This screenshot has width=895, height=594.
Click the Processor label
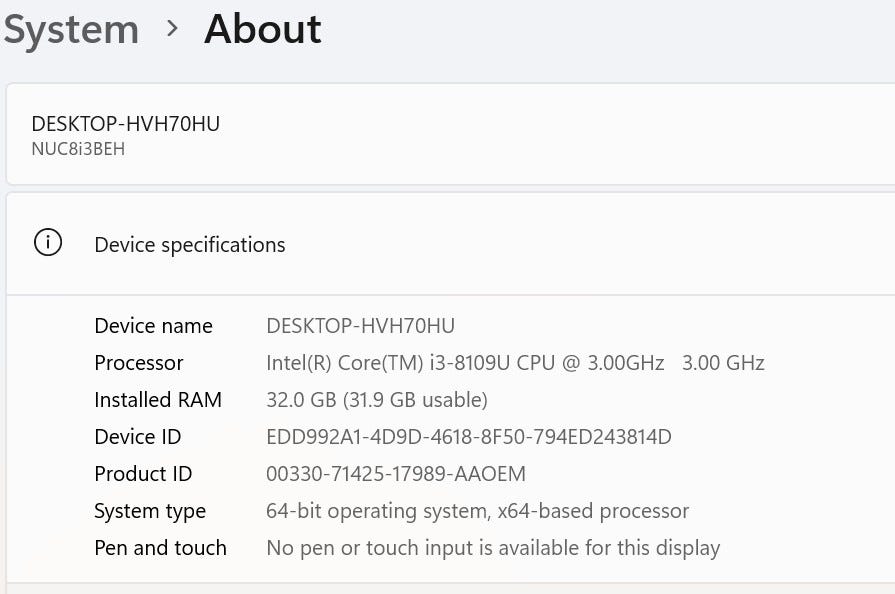(139, 363)
